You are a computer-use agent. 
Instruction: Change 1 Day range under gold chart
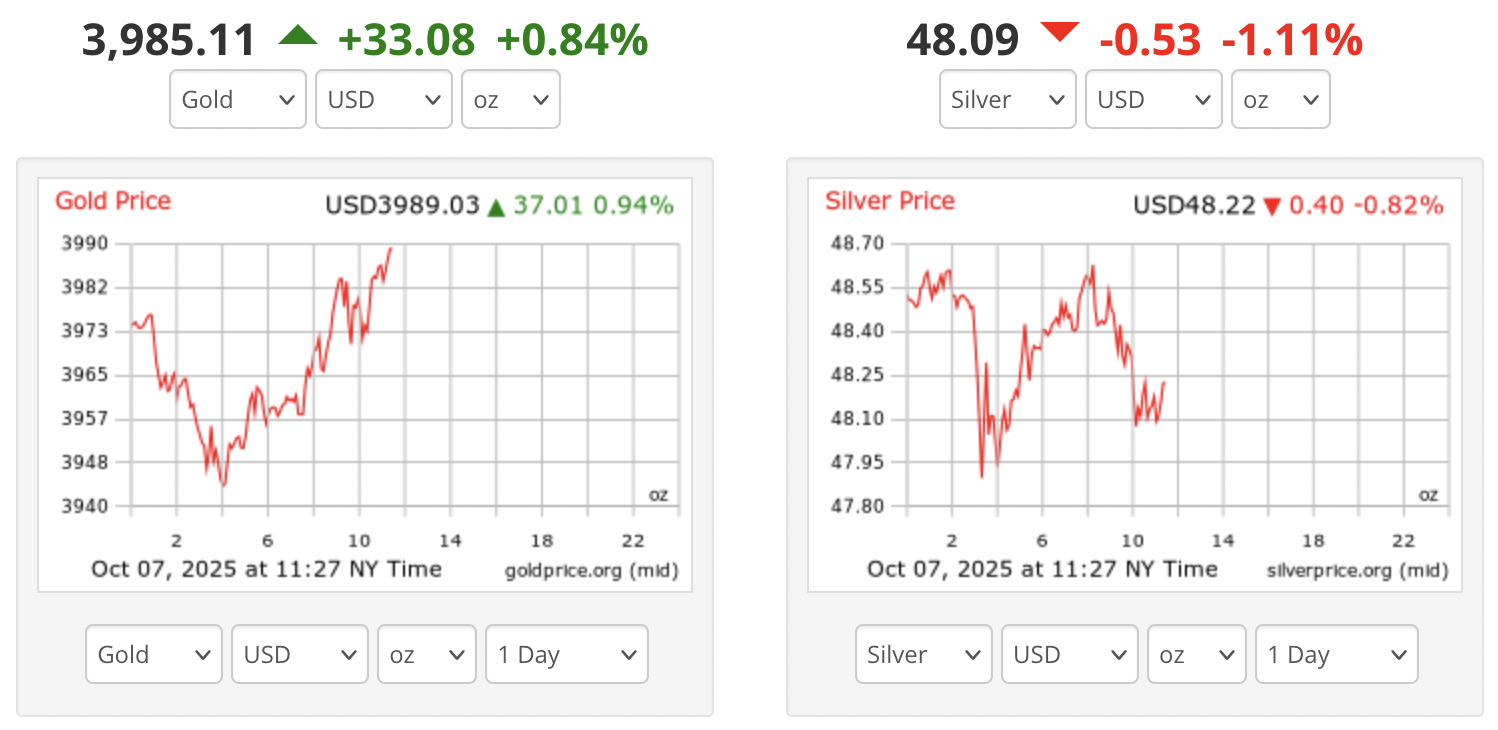[567, 654]
